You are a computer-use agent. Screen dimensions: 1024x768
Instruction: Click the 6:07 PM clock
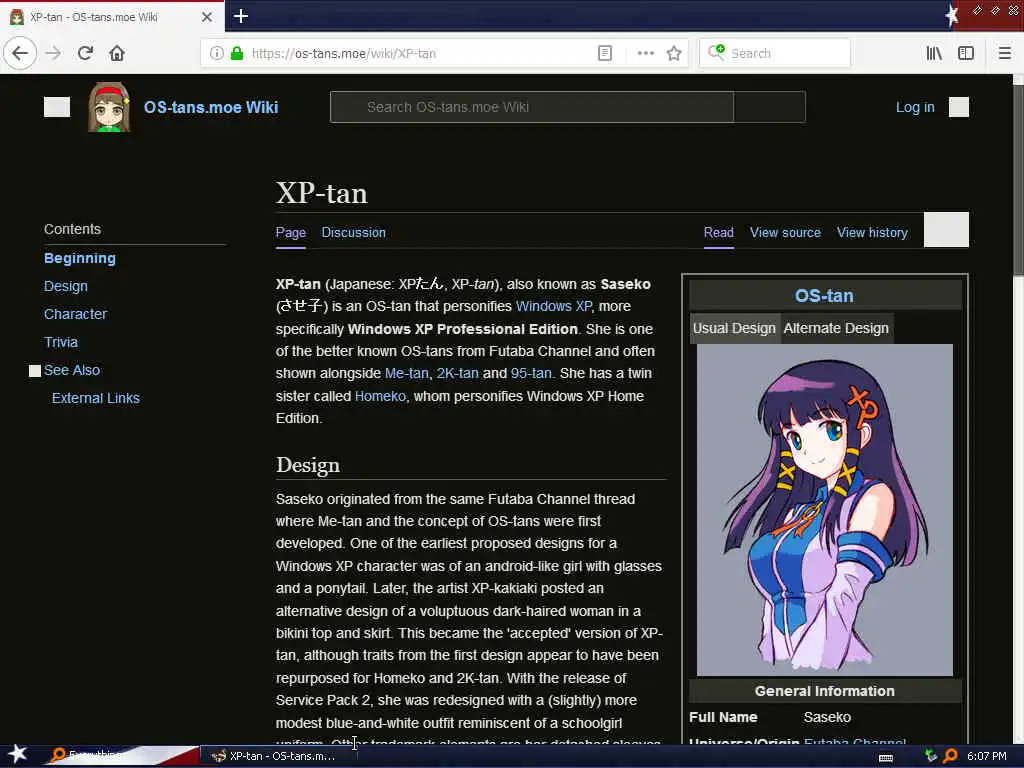click(x=986, y=756)
